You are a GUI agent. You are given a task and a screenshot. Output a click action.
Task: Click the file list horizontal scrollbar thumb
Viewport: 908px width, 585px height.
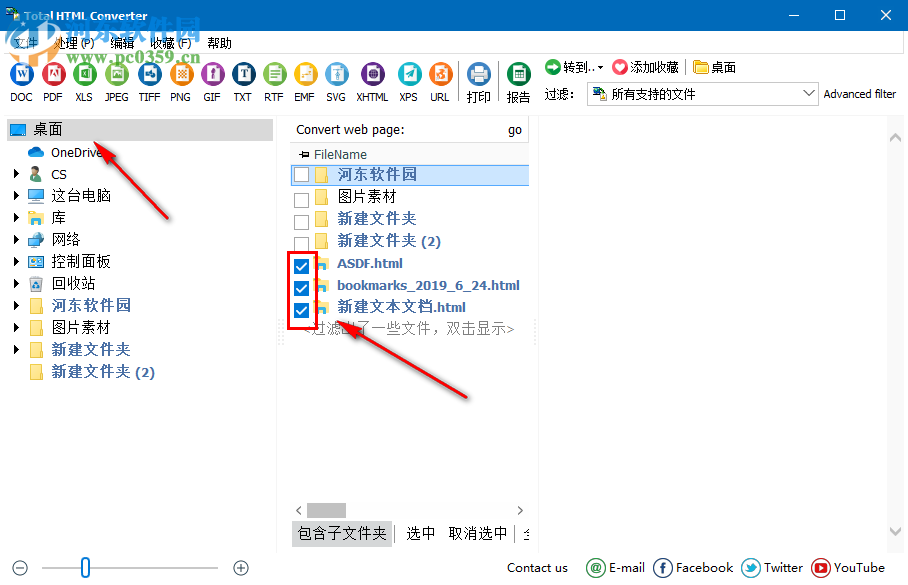coord(326,510)
